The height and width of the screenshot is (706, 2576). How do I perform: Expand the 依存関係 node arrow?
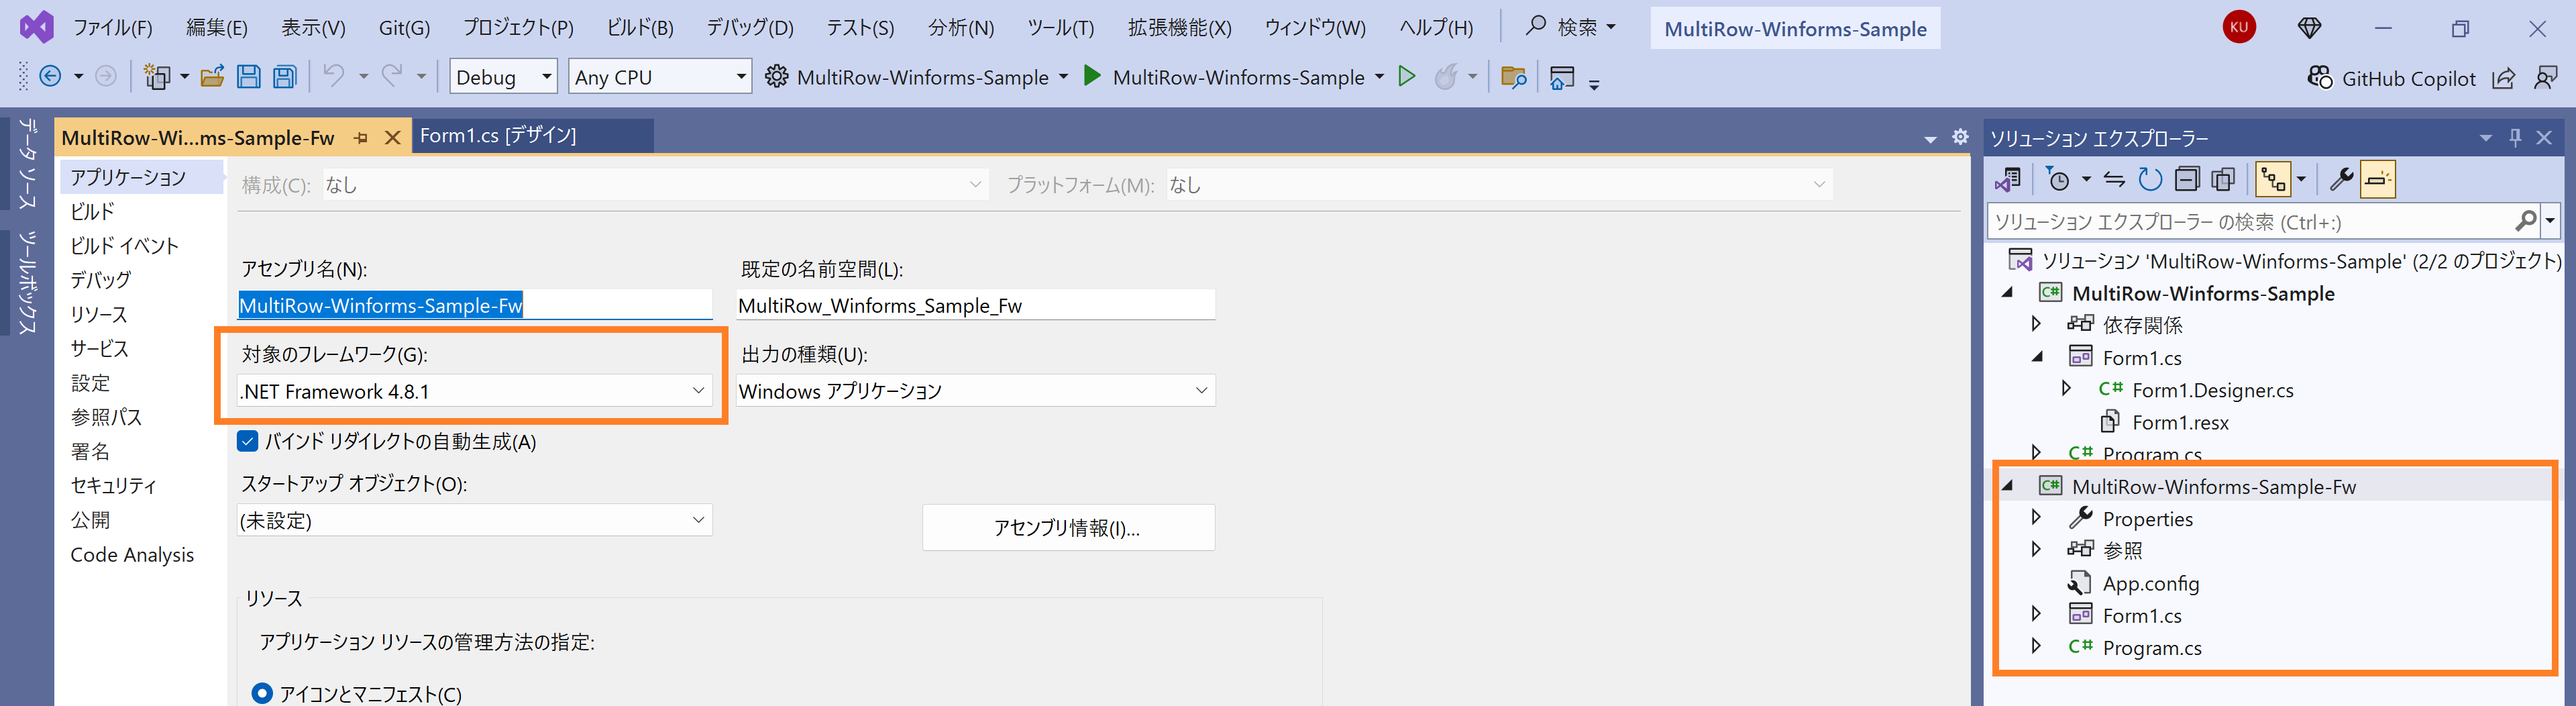point(2036,324)
